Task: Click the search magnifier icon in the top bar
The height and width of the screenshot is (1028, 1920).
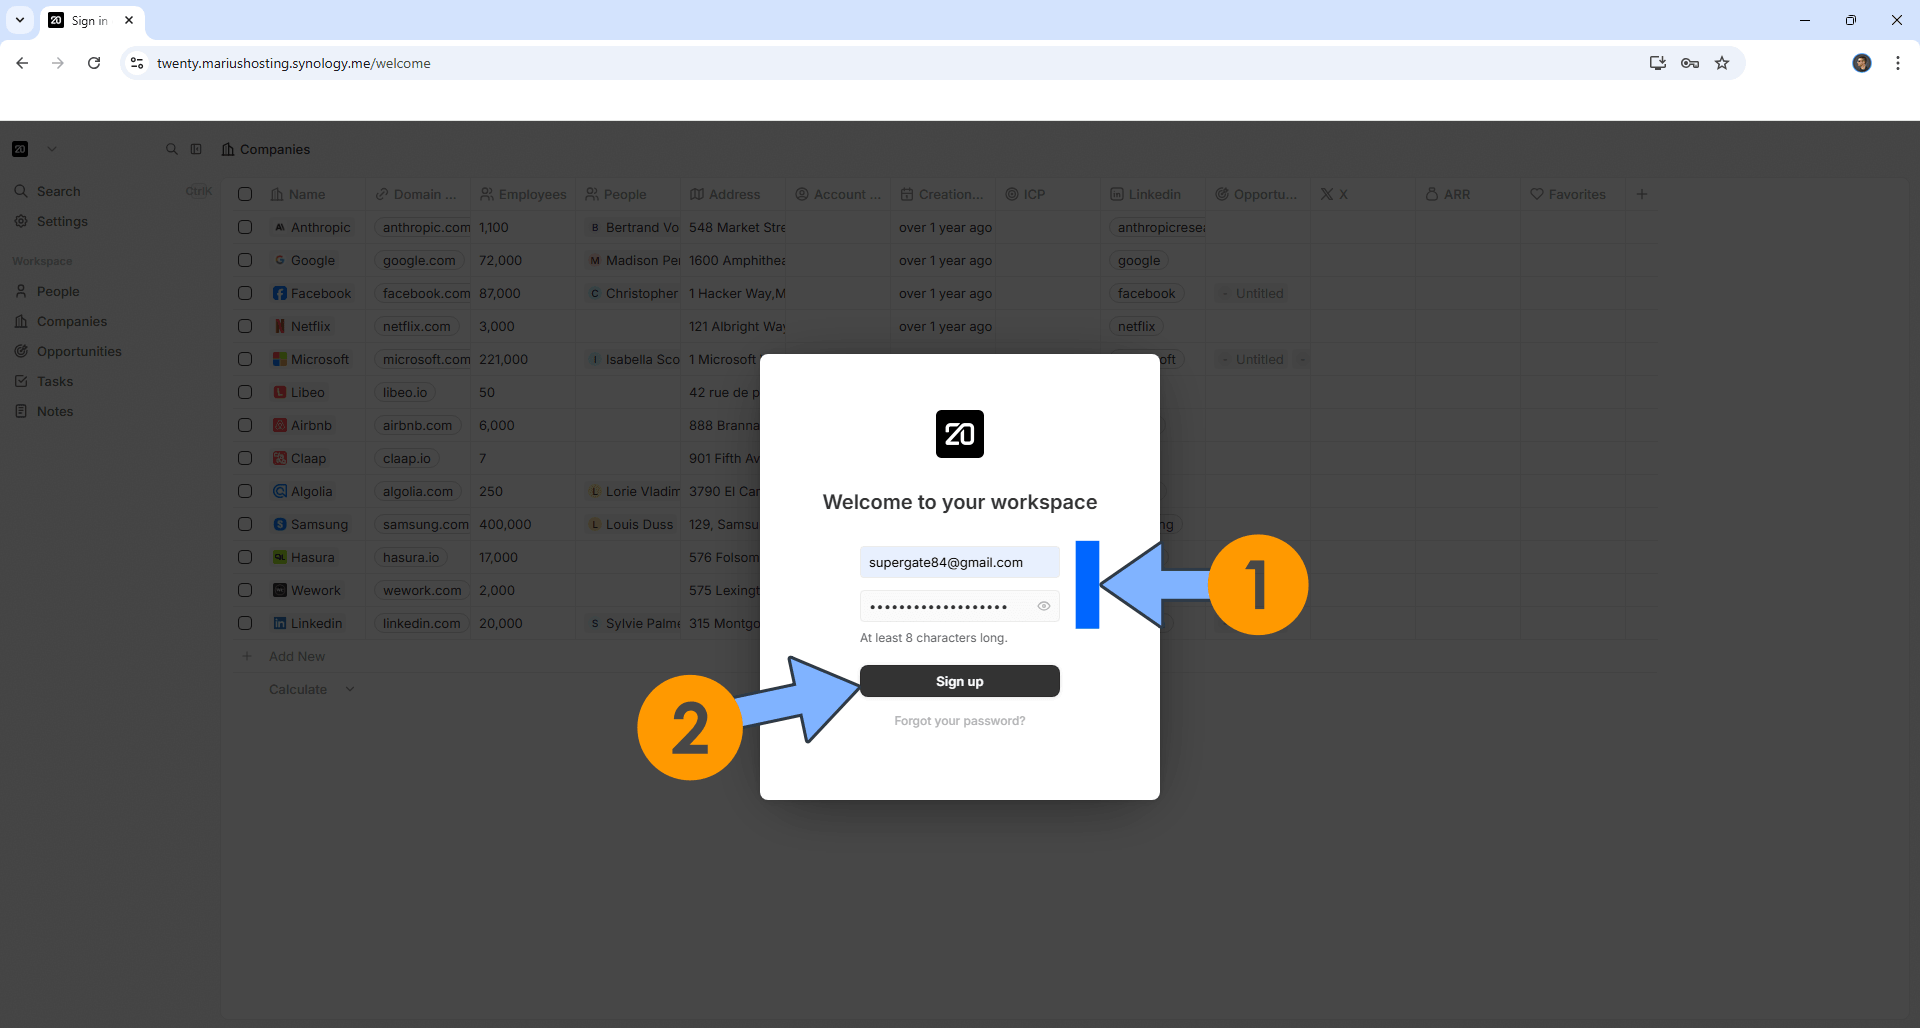Action: (171, 149)
